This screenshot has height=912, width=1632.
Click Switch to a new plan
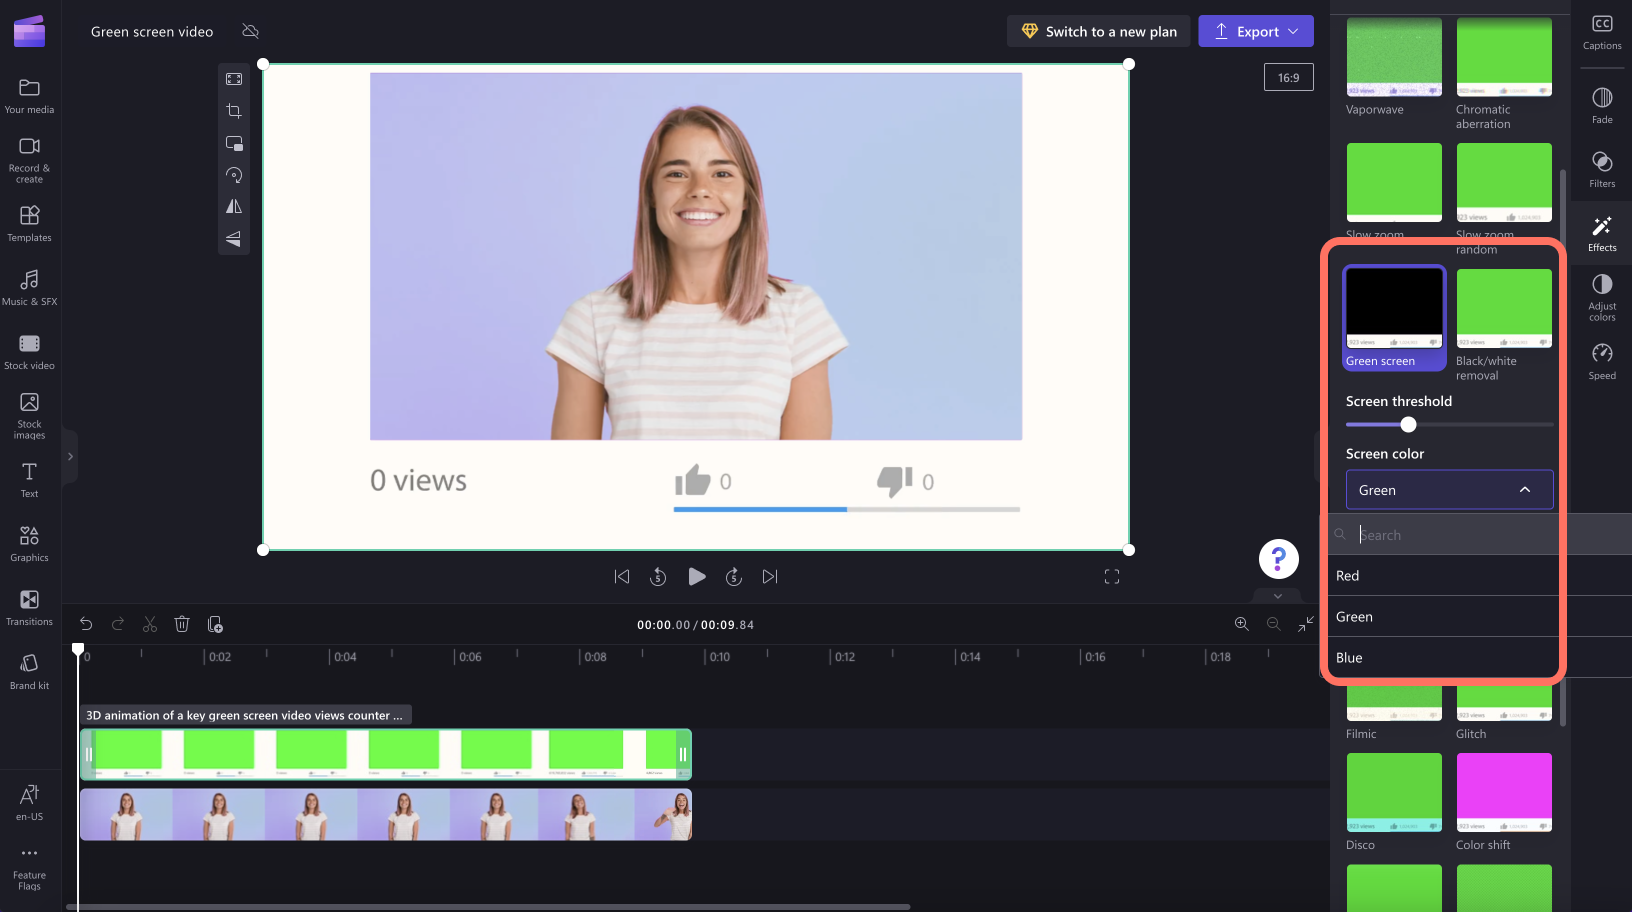click(1098, 31)
